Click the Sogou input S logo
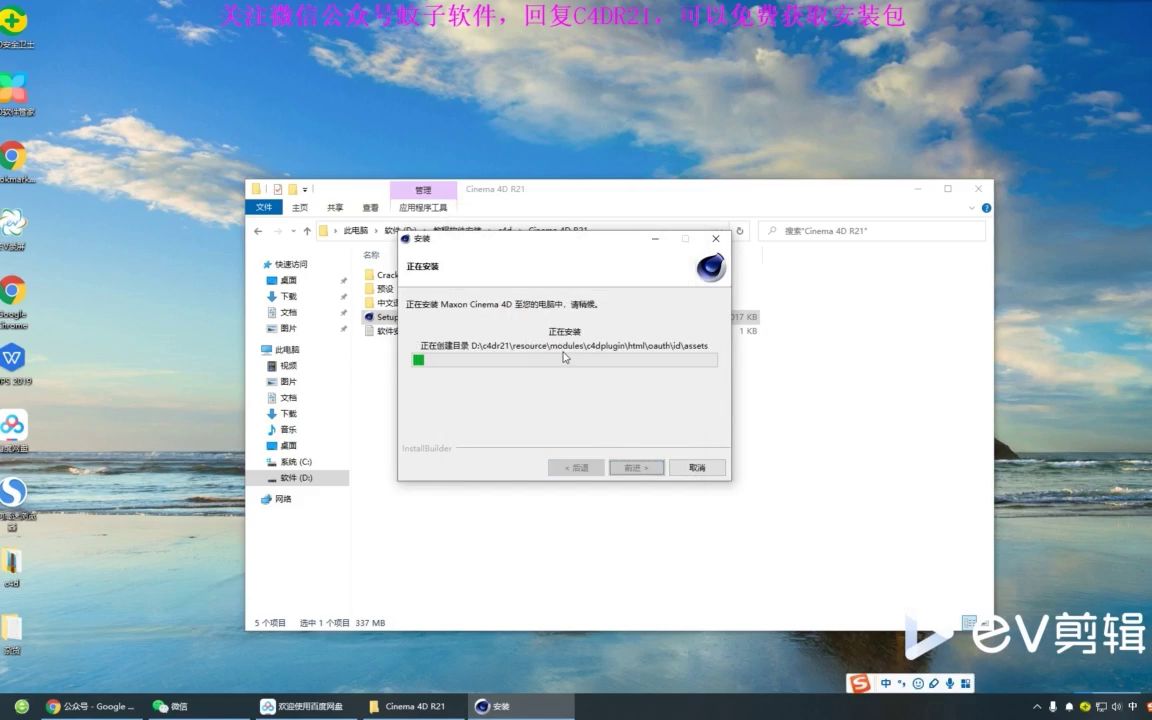This screenshot has width=1152, height=720. coord(860,683)
